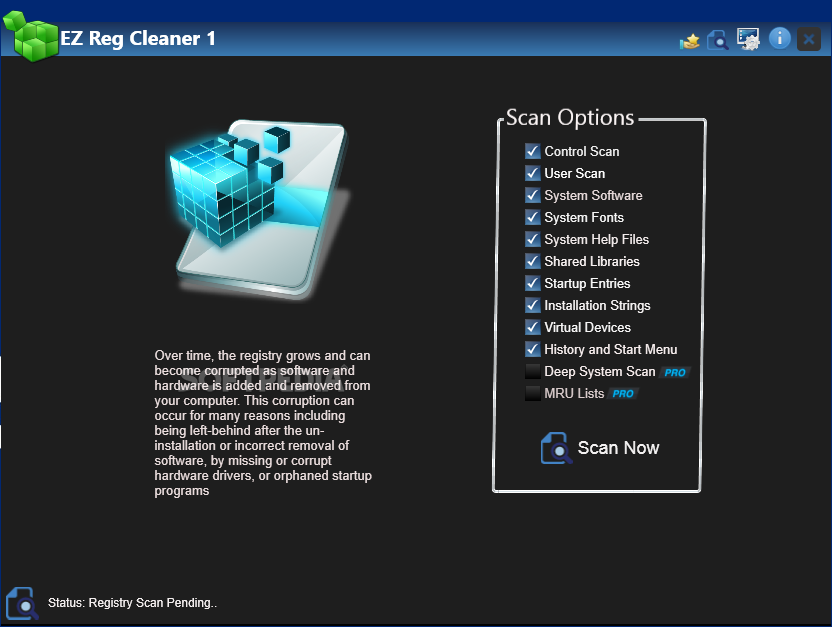The width and height of the screenshot is (832, 627).
Task: Enable the Deep System Scan checkbox
Action: point(533,371)
